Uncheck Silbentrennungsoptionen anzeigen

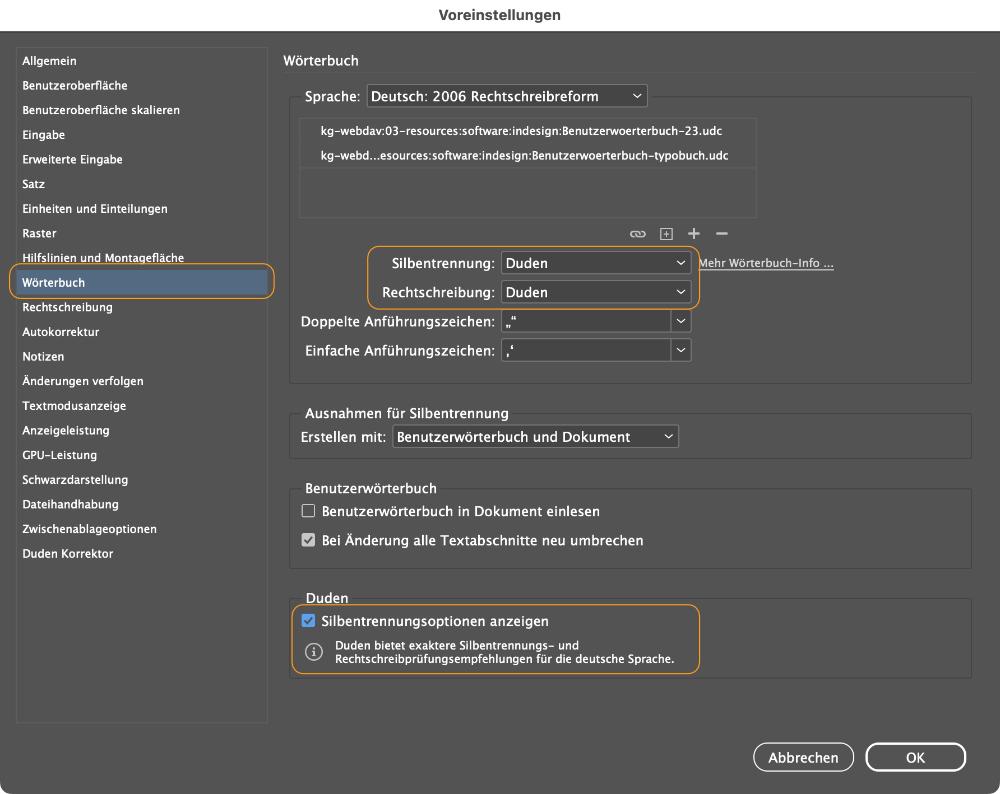tap(308, 621)
